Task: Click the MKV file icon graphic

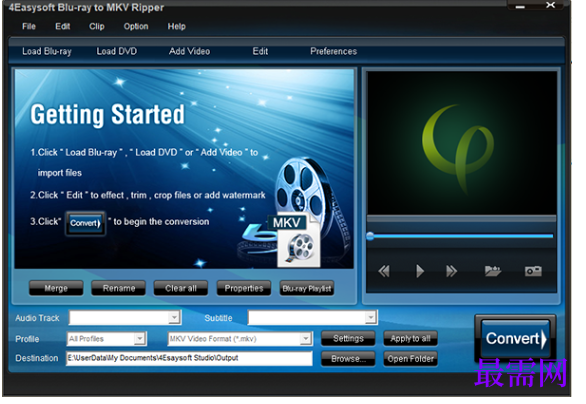Action: point(295,241)
